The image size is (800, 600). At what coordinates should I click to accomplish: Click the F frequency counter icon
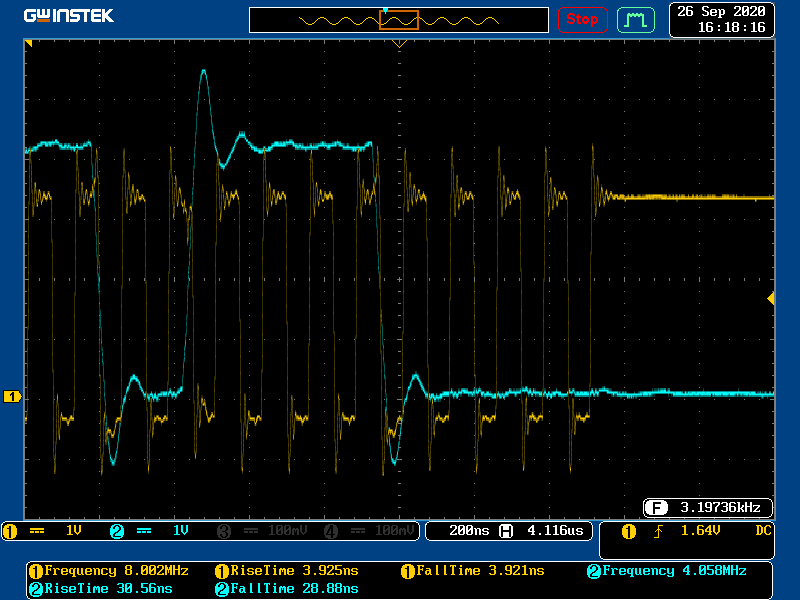click(656, 506)
